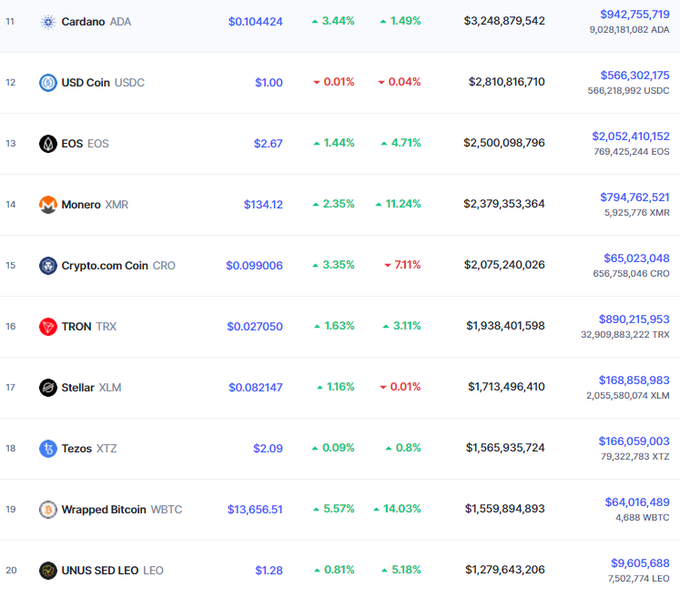The width and height of the screenshot is (680, 598).
Task: Click circulating supply 32,909,883,222 TRX
Action: (625, 335)
